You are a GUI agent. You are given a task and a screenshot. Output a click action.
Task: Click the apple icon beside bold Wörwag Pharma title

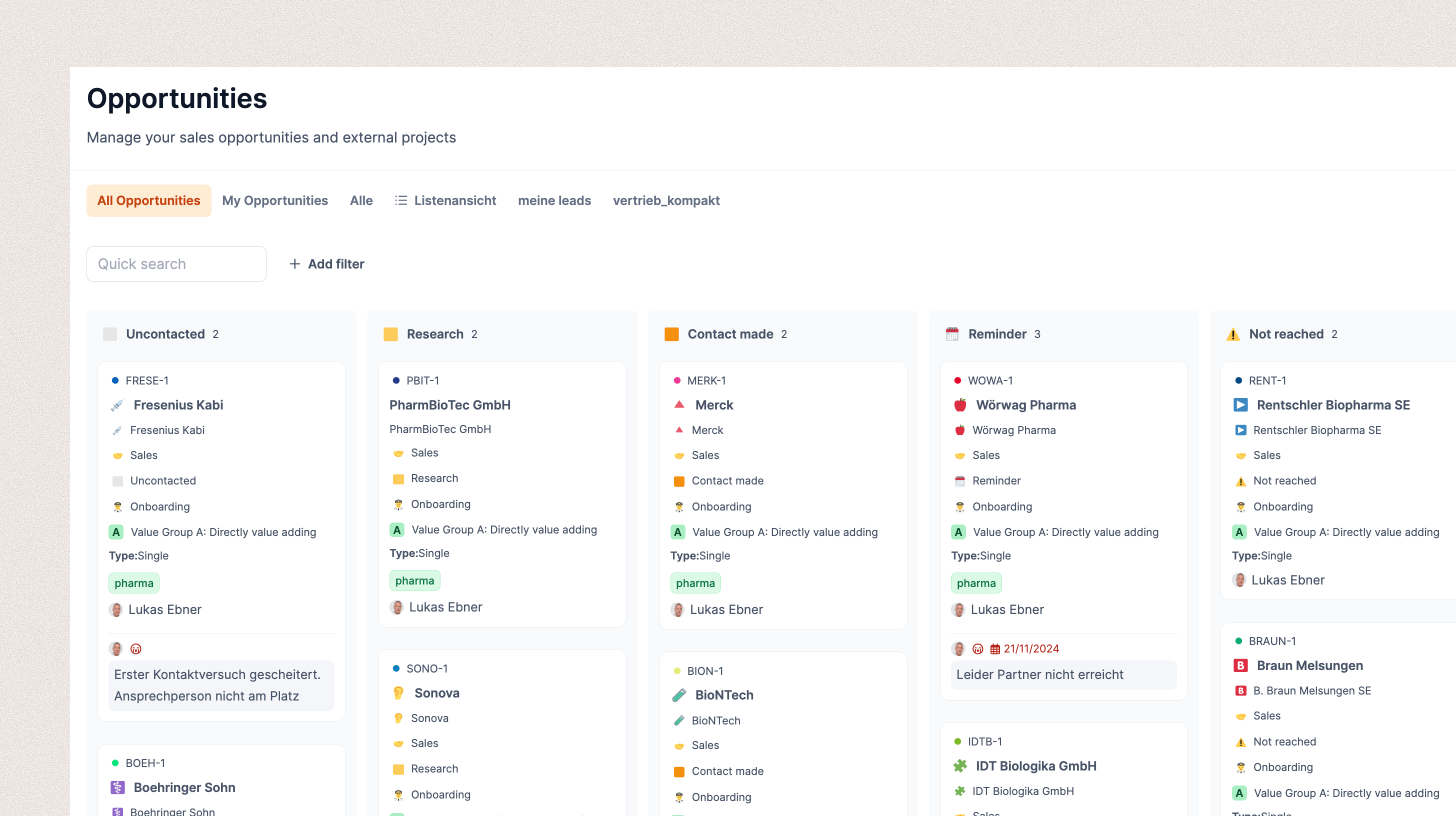tap(960, 405)
